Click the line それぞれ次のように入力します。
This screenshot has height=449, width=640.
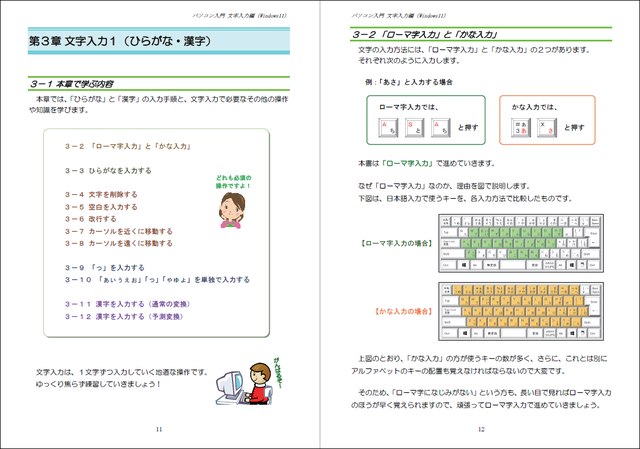[409, 61]
